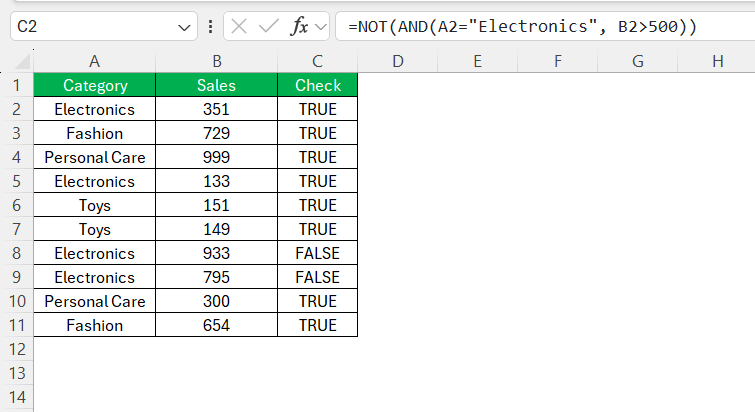Select column C header

coord(317,61)
